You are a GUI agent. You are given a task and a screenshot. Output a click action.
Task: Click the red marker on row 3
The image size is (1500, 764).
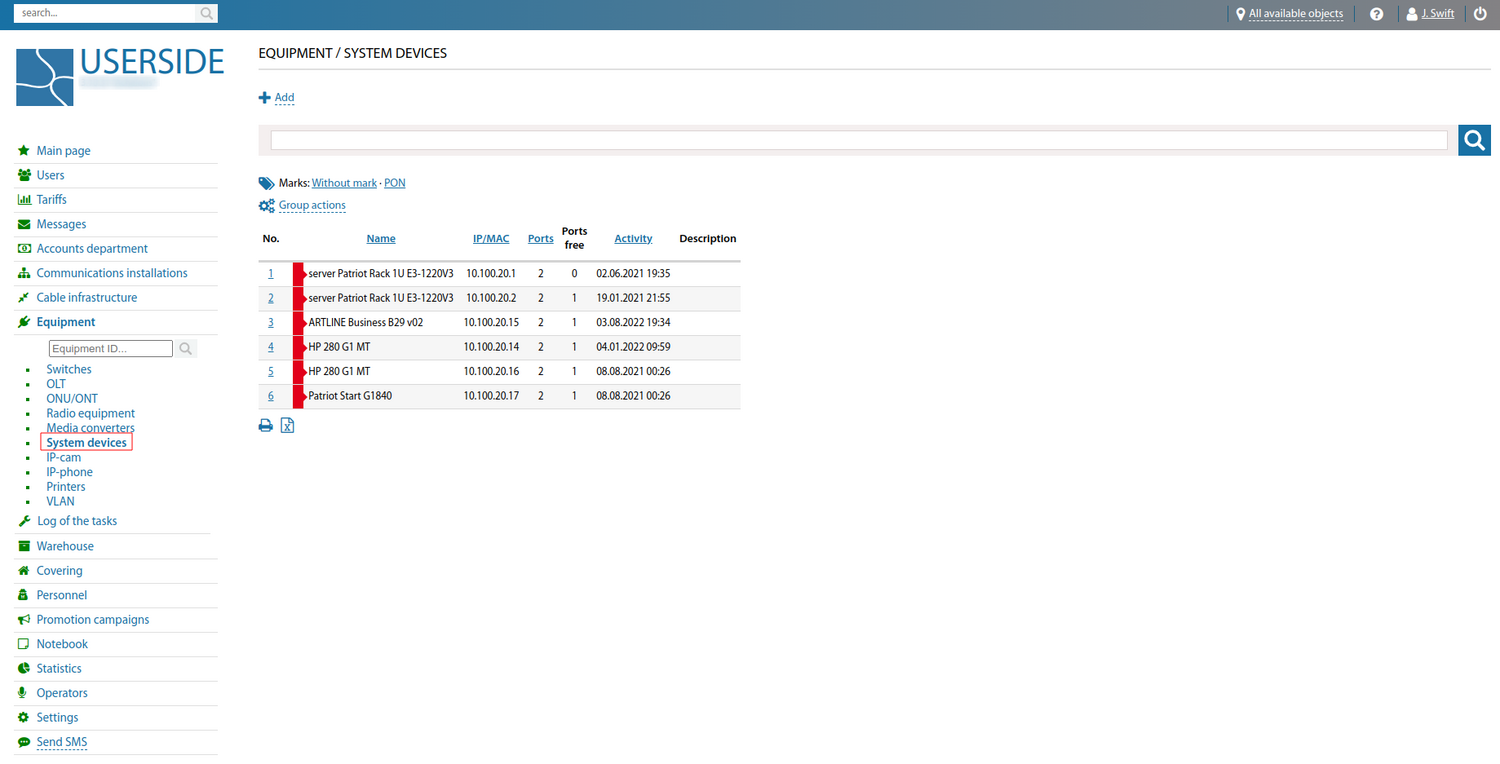click(298, 323)
